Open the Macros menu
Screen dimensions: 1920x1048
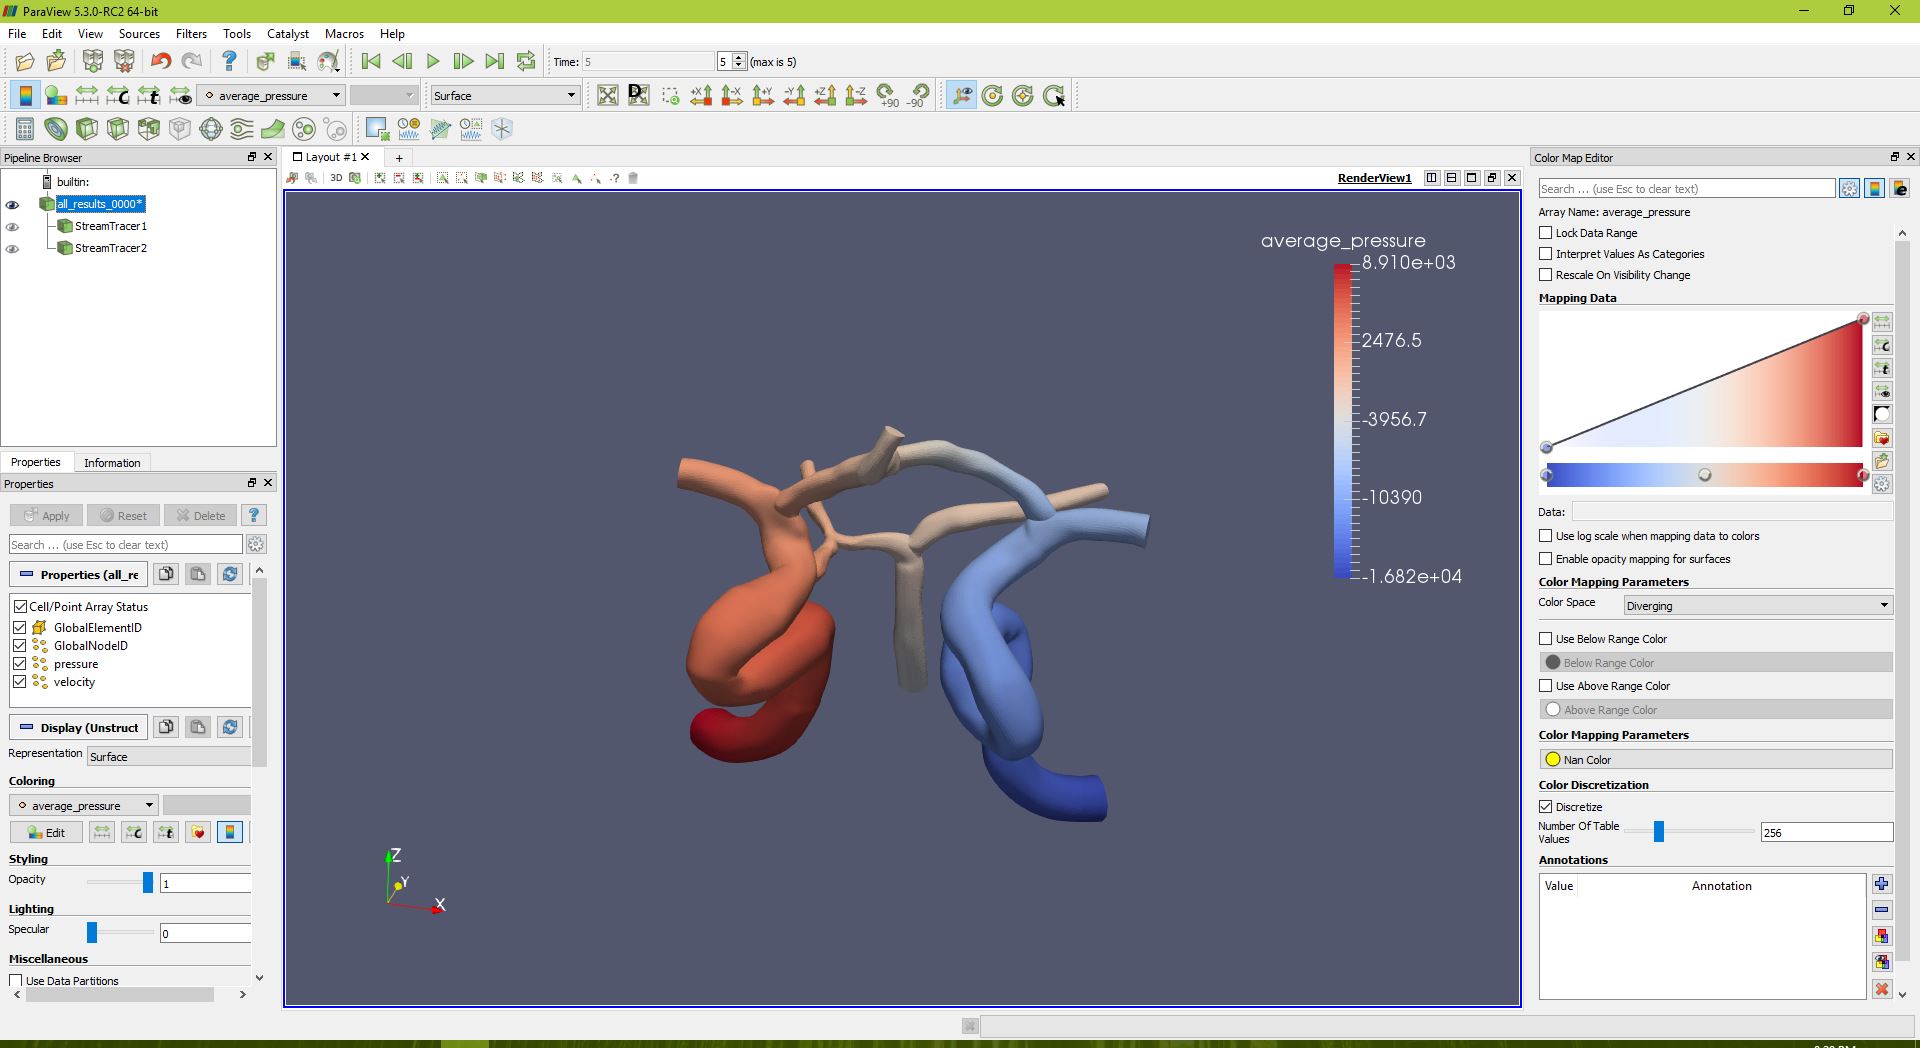click(x=344, y=33)
